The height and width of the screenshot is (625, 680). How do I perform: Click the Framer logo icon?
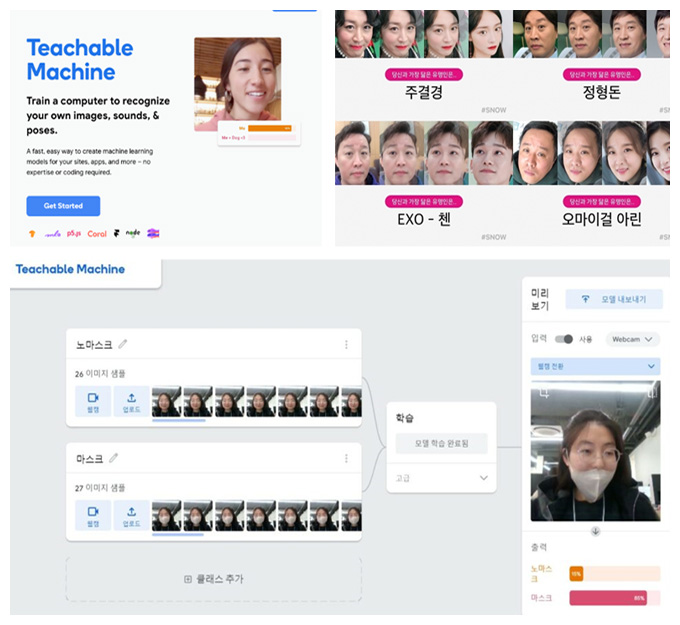[116, 233]
